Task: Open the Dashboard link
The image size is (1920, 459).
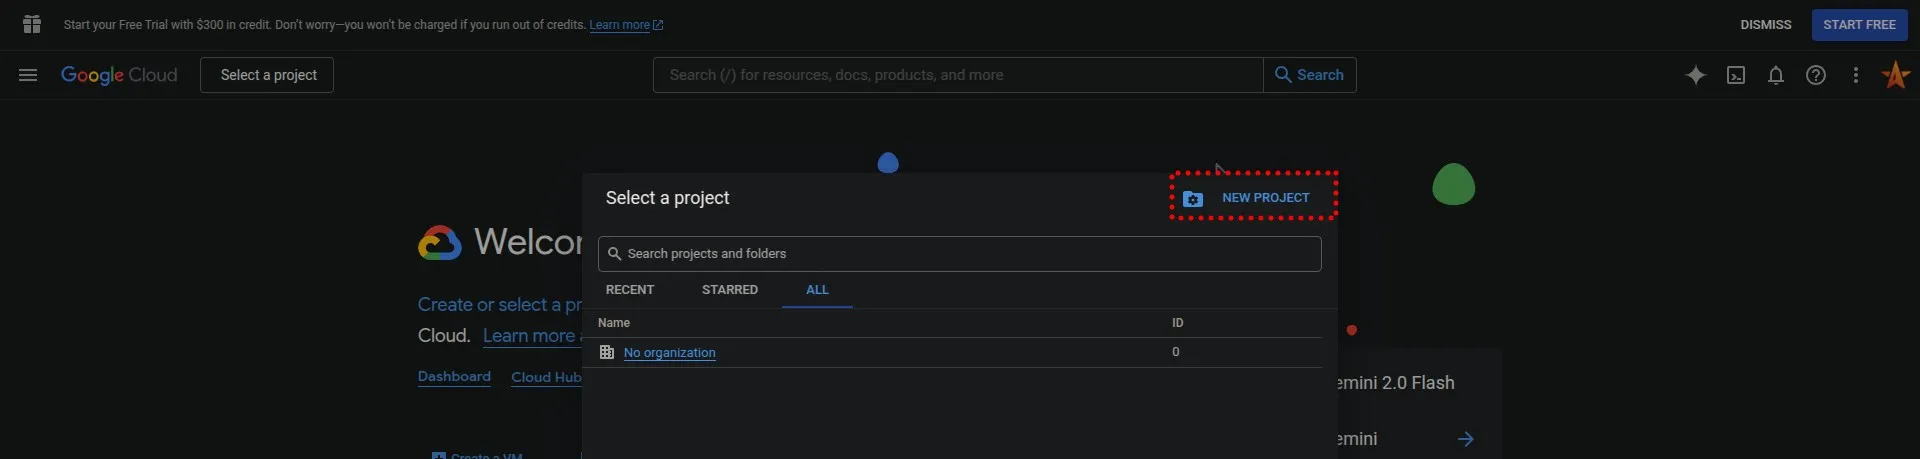Action: click(x=454, y=377)
